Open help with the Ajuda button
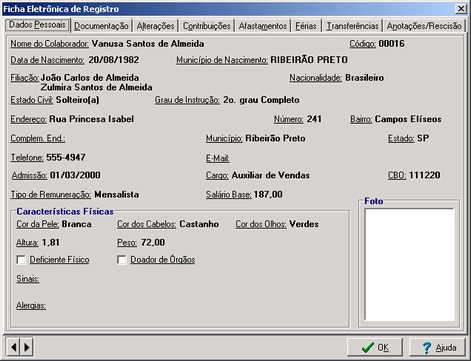471x361 pixels. pos(437,348)
